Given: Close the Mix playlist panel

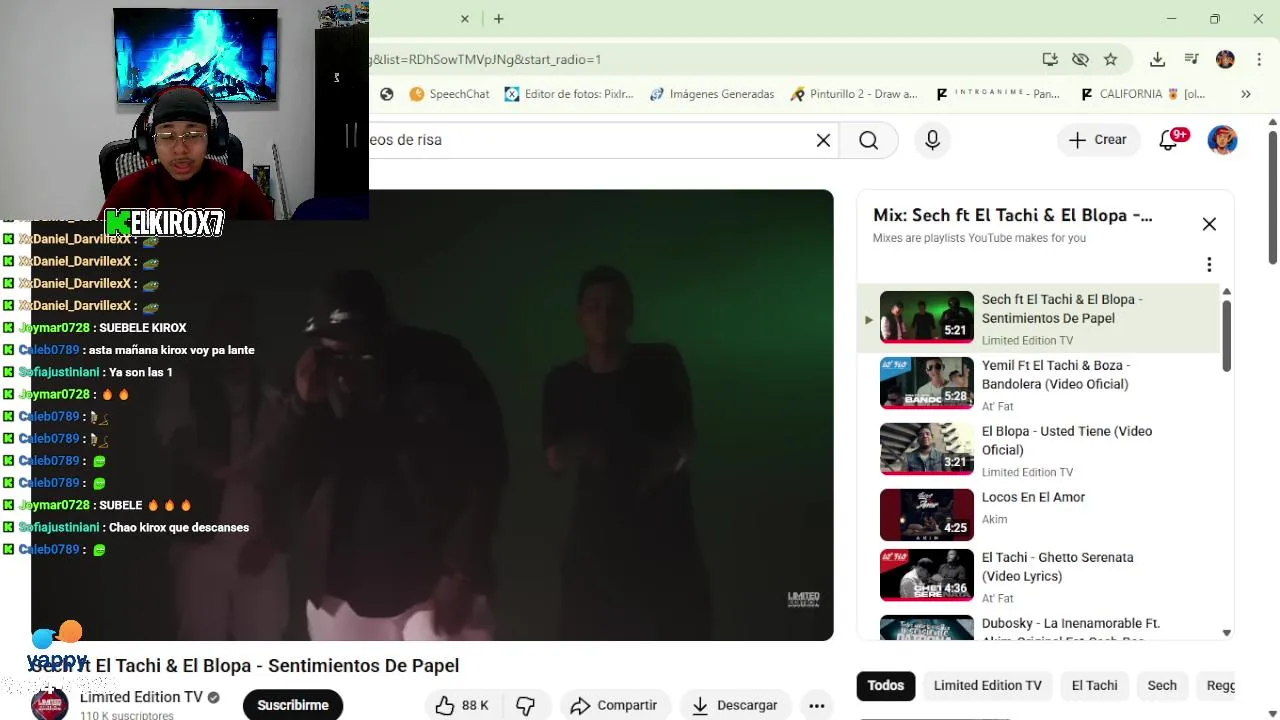Looking at the screenshot, I should 1209,224.
